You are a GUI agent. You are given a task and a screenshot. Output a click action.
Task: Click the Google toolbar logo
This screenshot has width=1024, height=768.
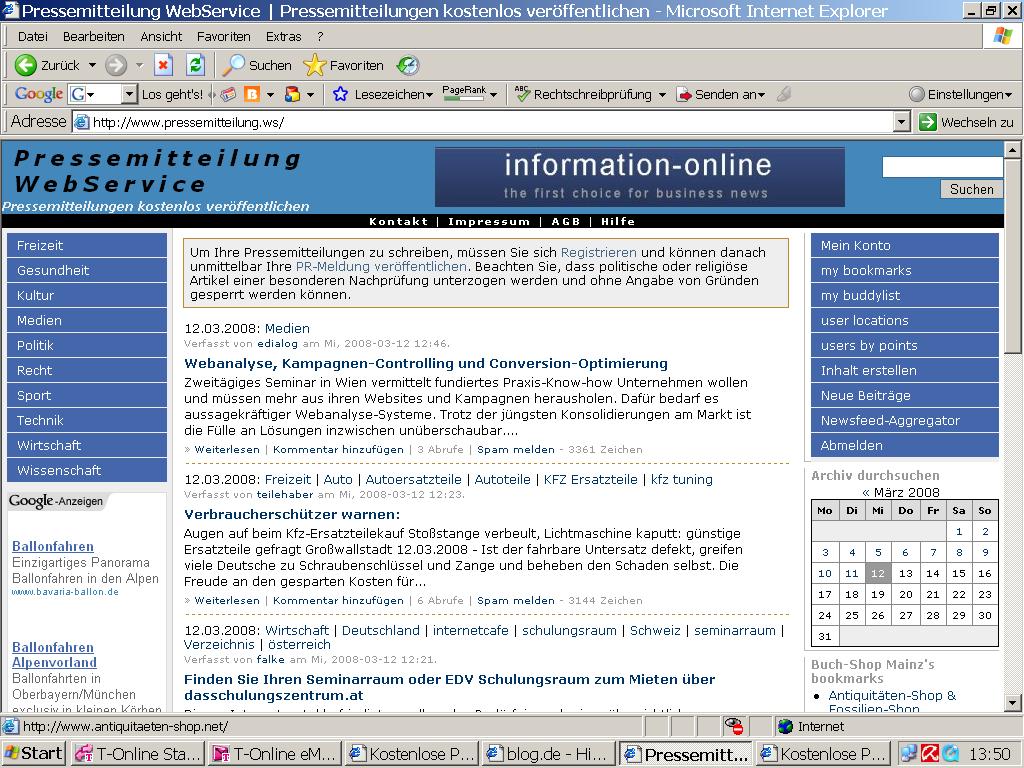(x=39, y=94)
